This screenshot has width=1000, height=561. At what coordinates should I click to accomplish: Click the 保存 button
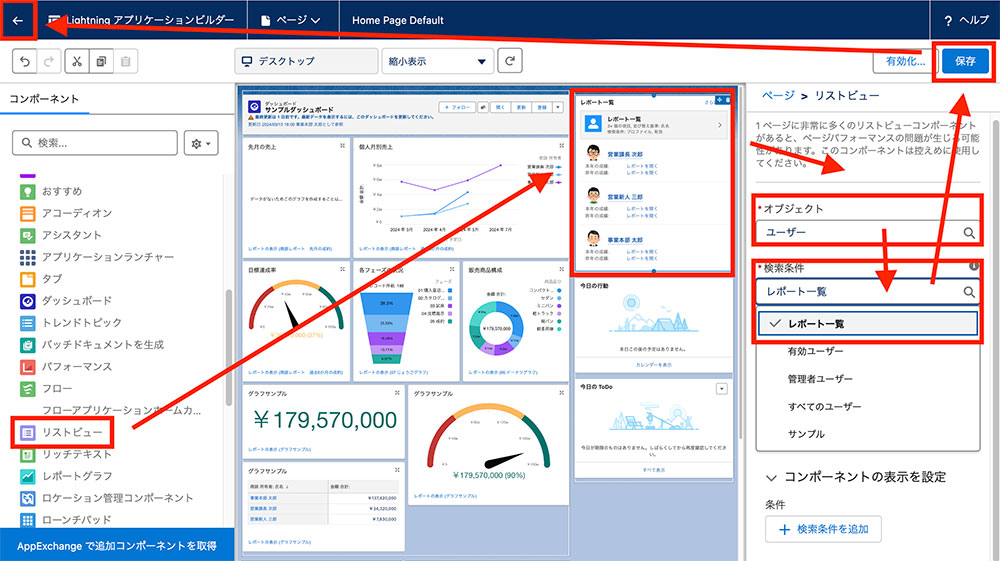965,61
